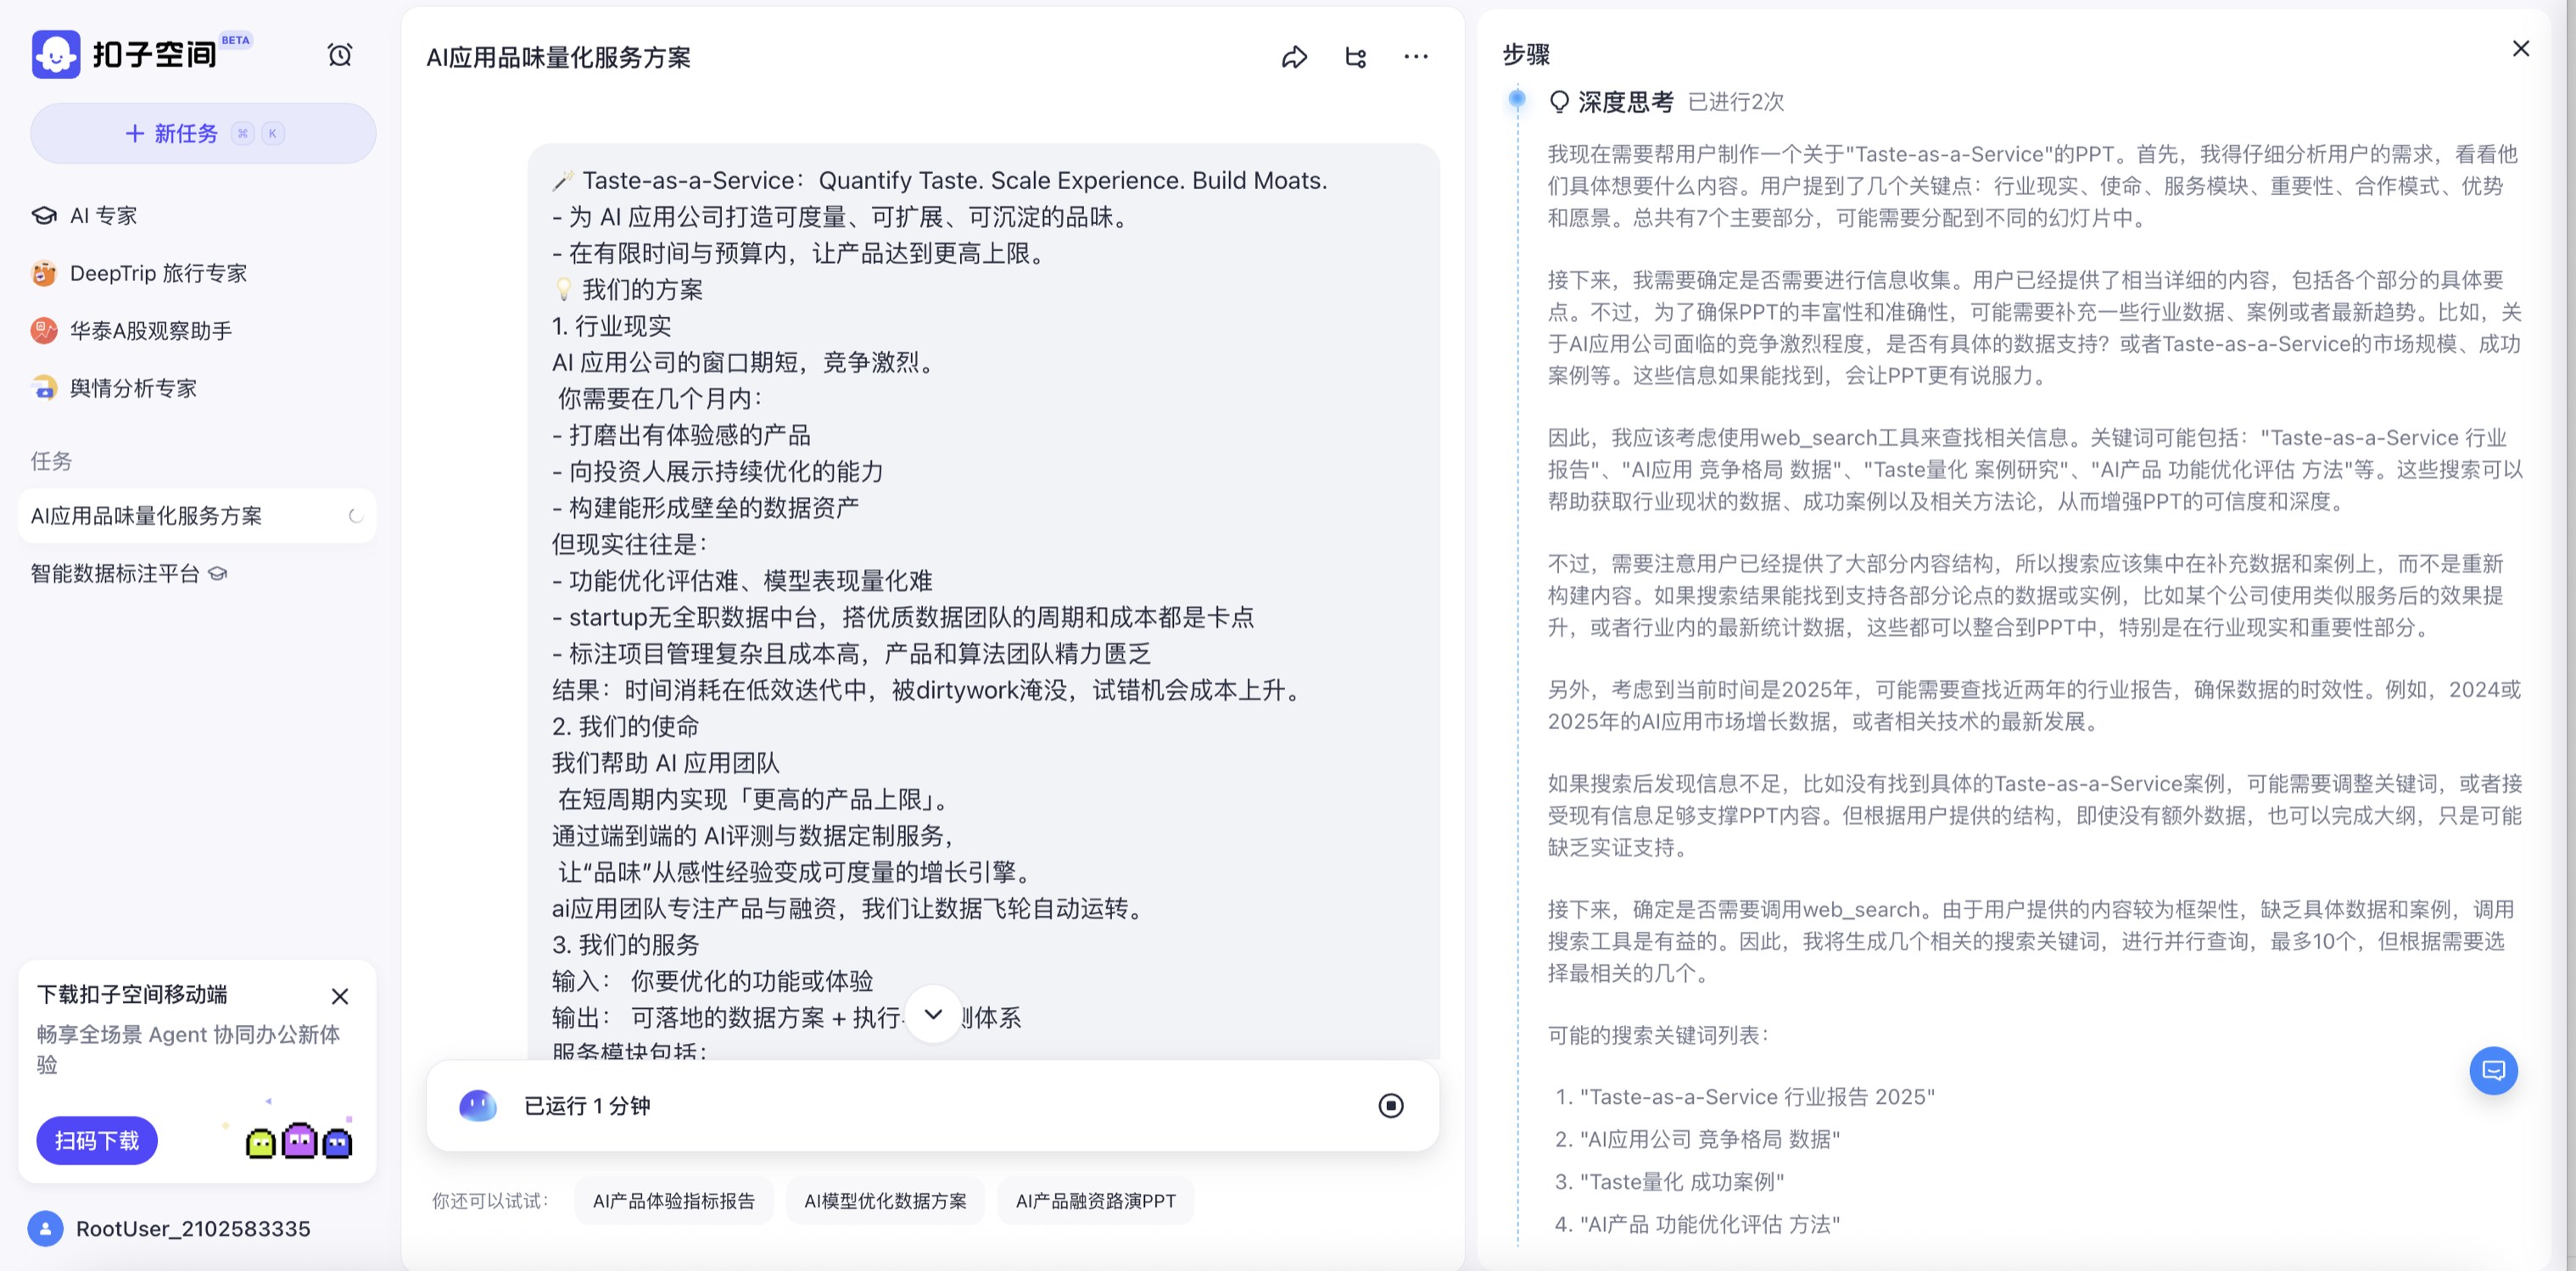Try the AI产品融资路演PPT suggestion
Image resolution: width=2576 pixels, height=1271 pixels.
pos(1095,1201)
